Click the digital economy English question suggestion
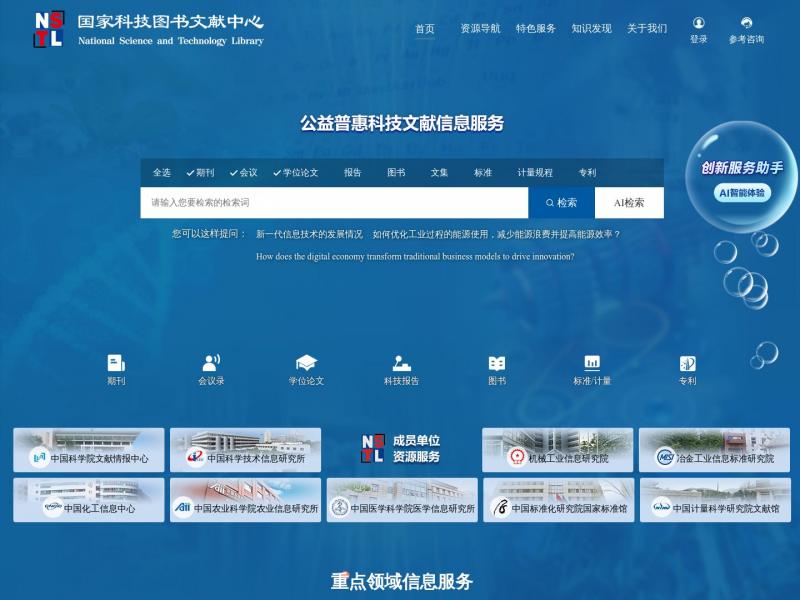This screenshot has height=600, width=800. 415,257
